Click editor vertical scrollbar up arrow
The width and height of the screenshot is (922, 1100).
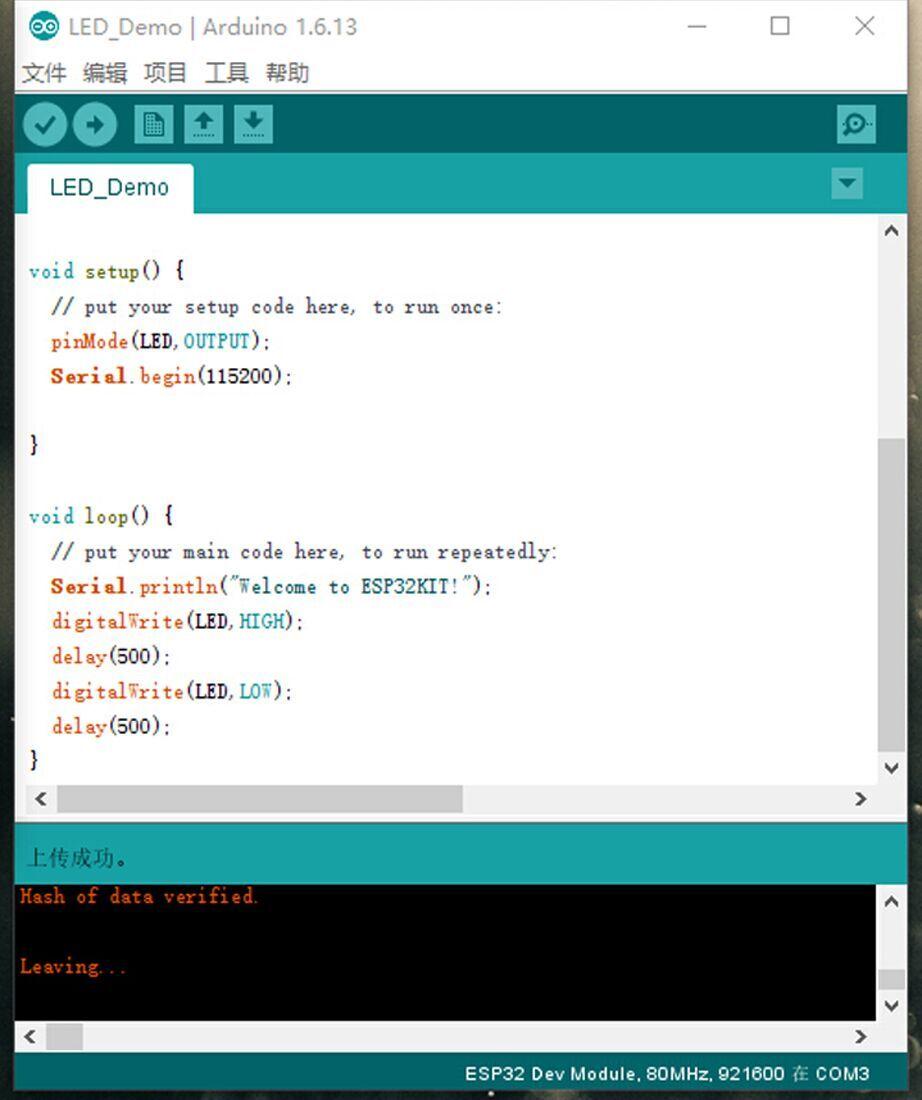891,231
